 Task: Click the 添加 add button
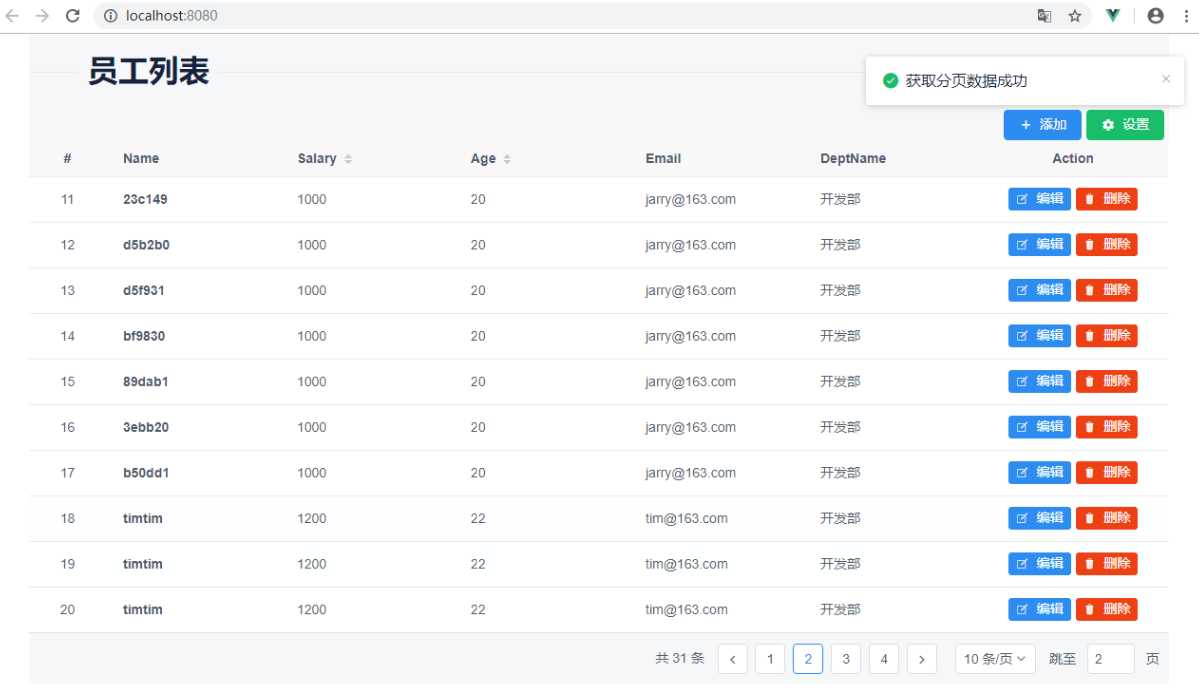pos(1042,125)
